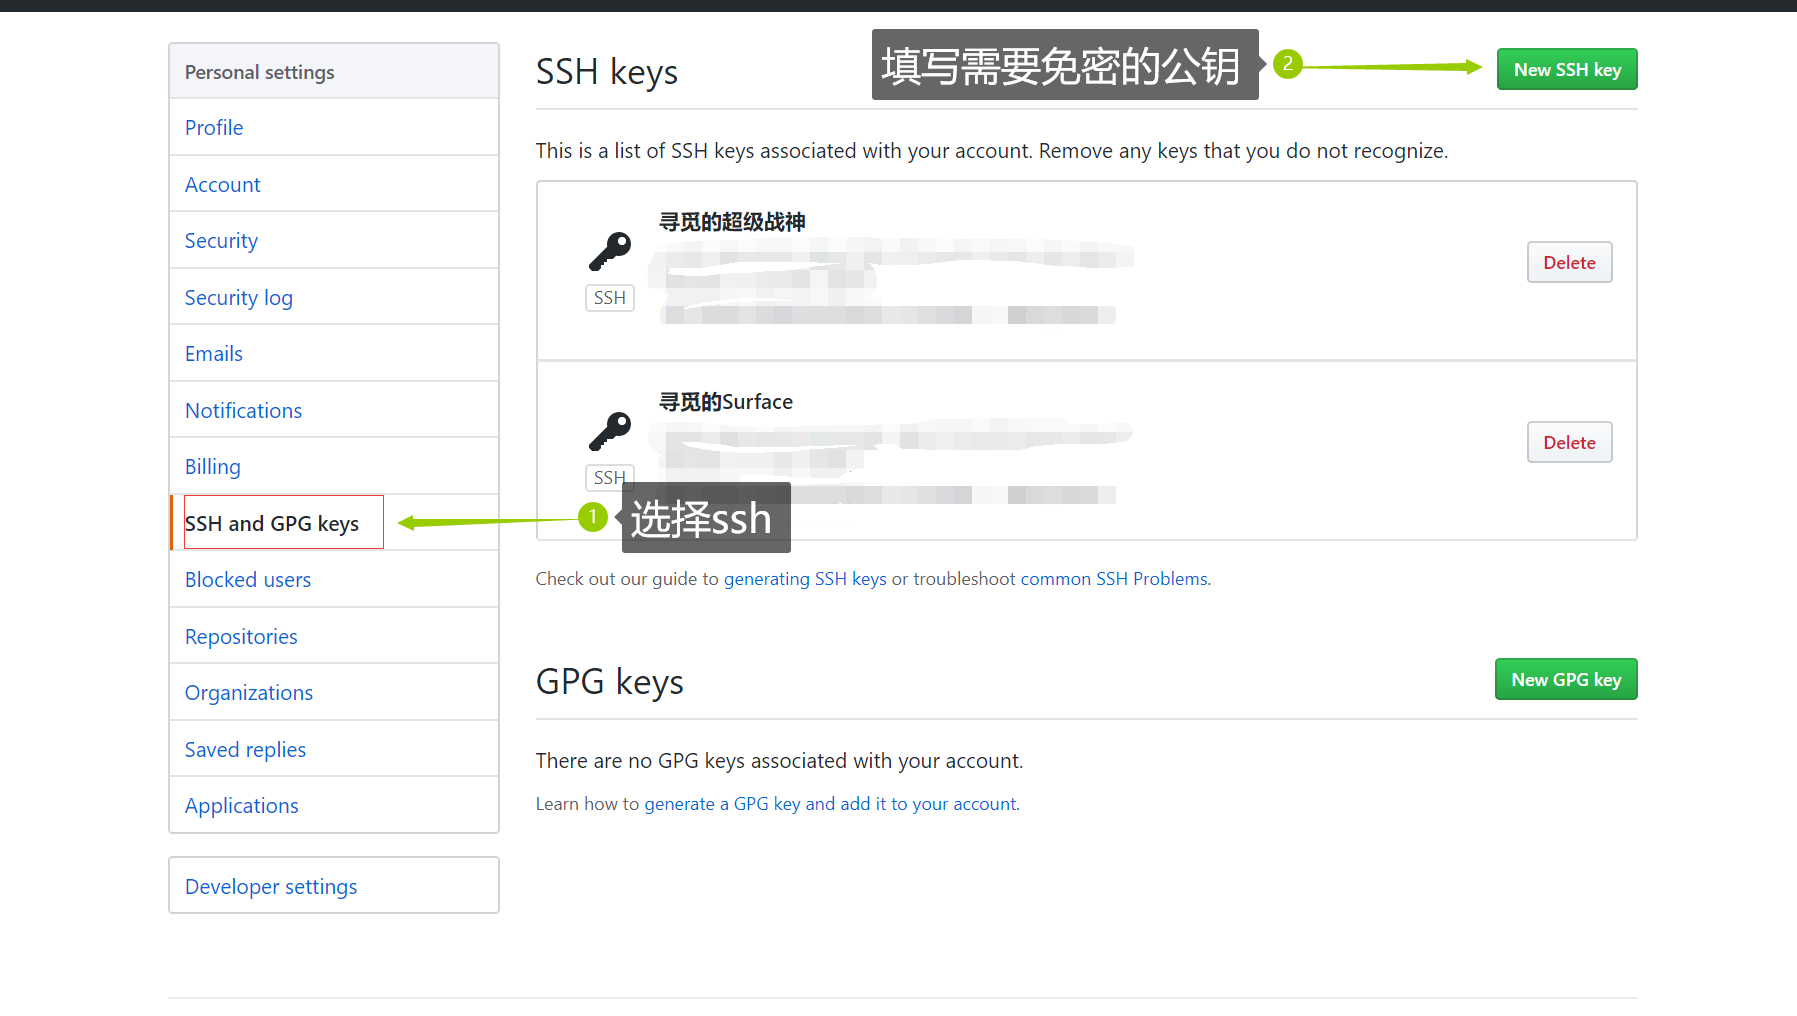Click the SSH keys heading
Image resolution: width=1797 pixels, height=1016 pixels.
(x=607, y=72)
